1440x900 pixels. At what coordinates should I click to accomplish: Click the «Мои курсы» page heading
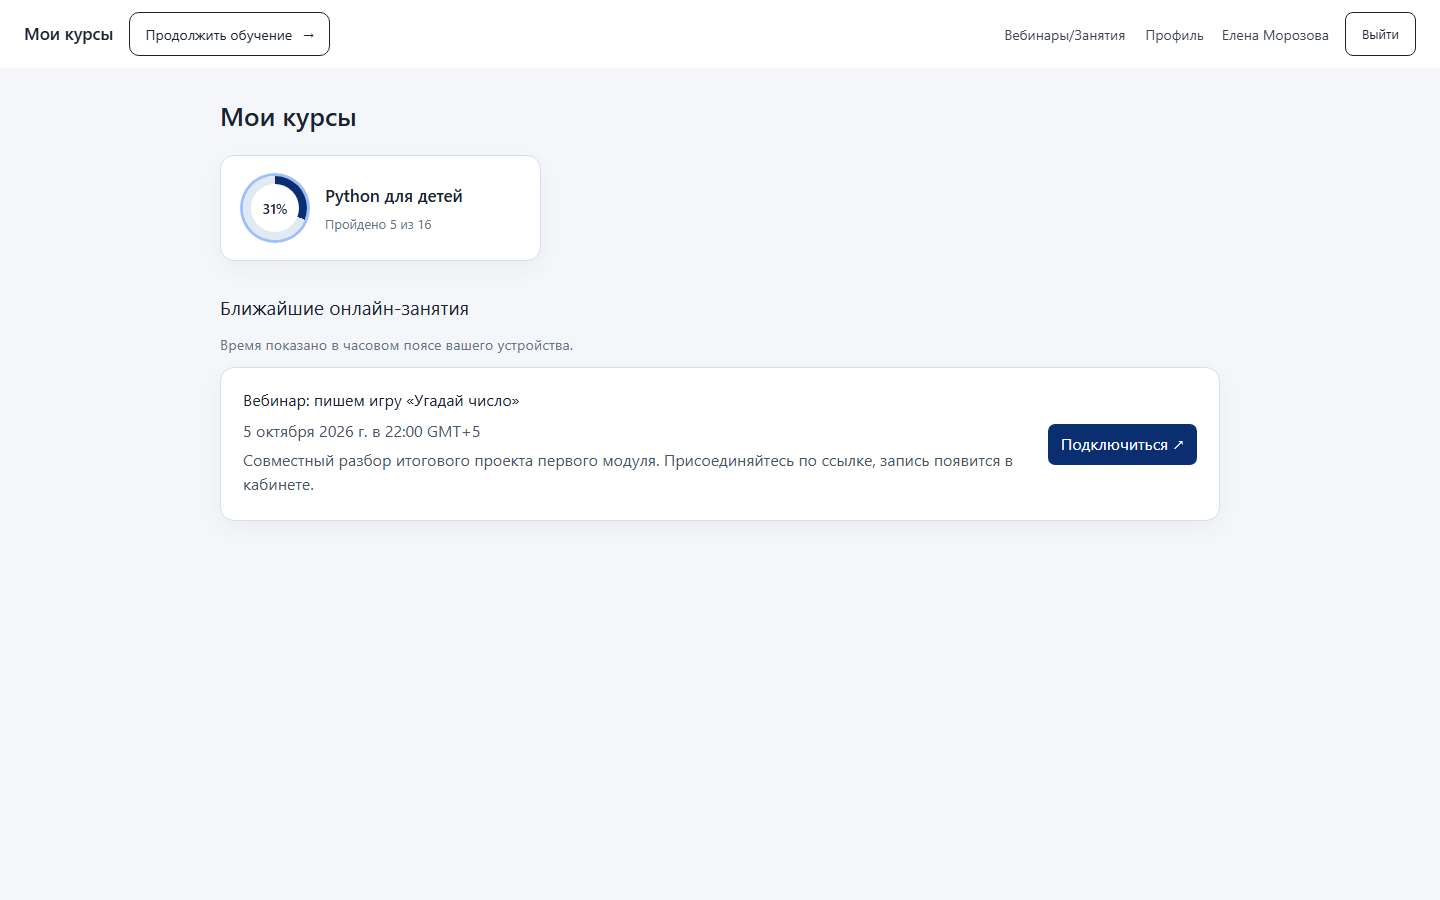coord(288,117)
